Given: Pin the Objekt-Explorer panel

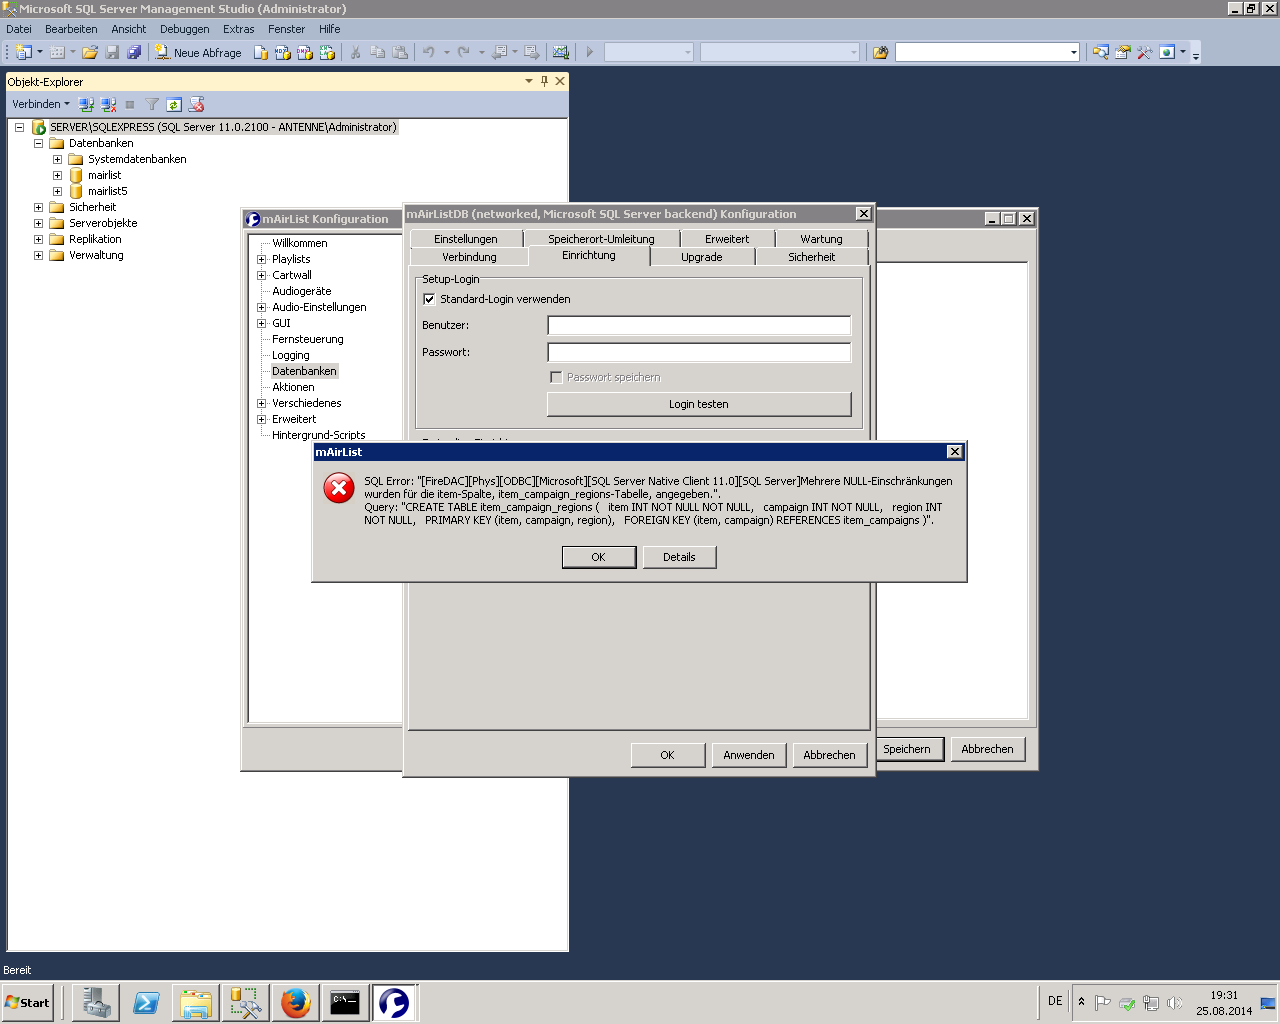Looking at the screenshot, I should click(545, 81).
